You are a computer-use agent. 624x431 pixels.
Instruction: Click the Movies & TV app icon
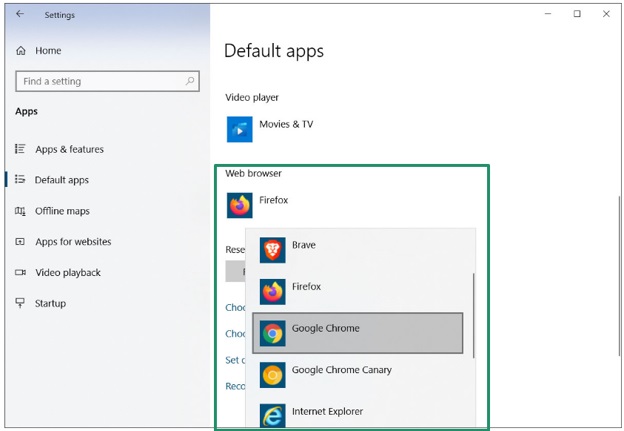click(x=240, y=129)
